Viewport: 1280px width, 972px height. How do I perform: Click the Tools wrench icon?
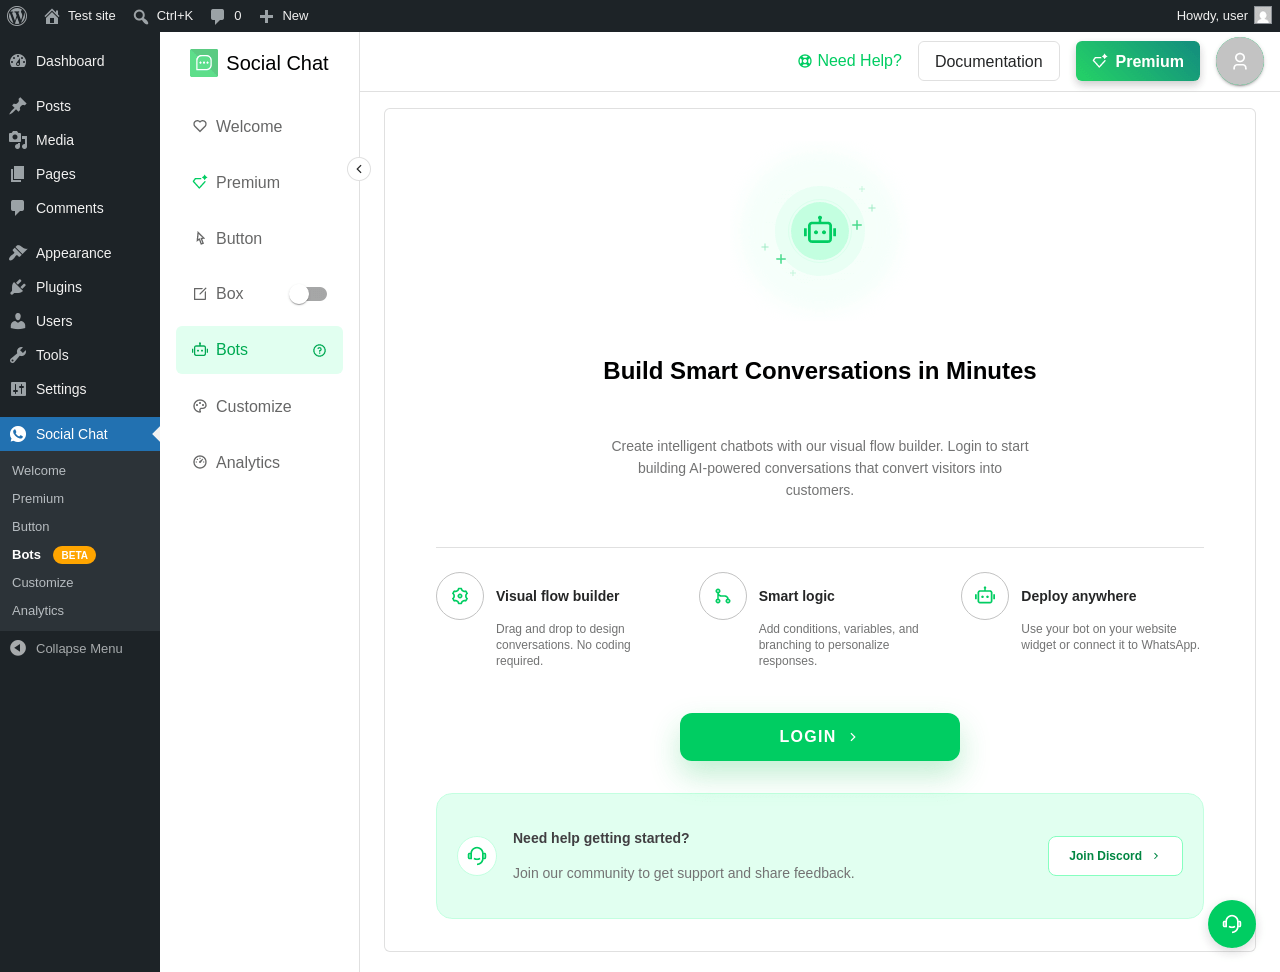(x=18, y=355)
